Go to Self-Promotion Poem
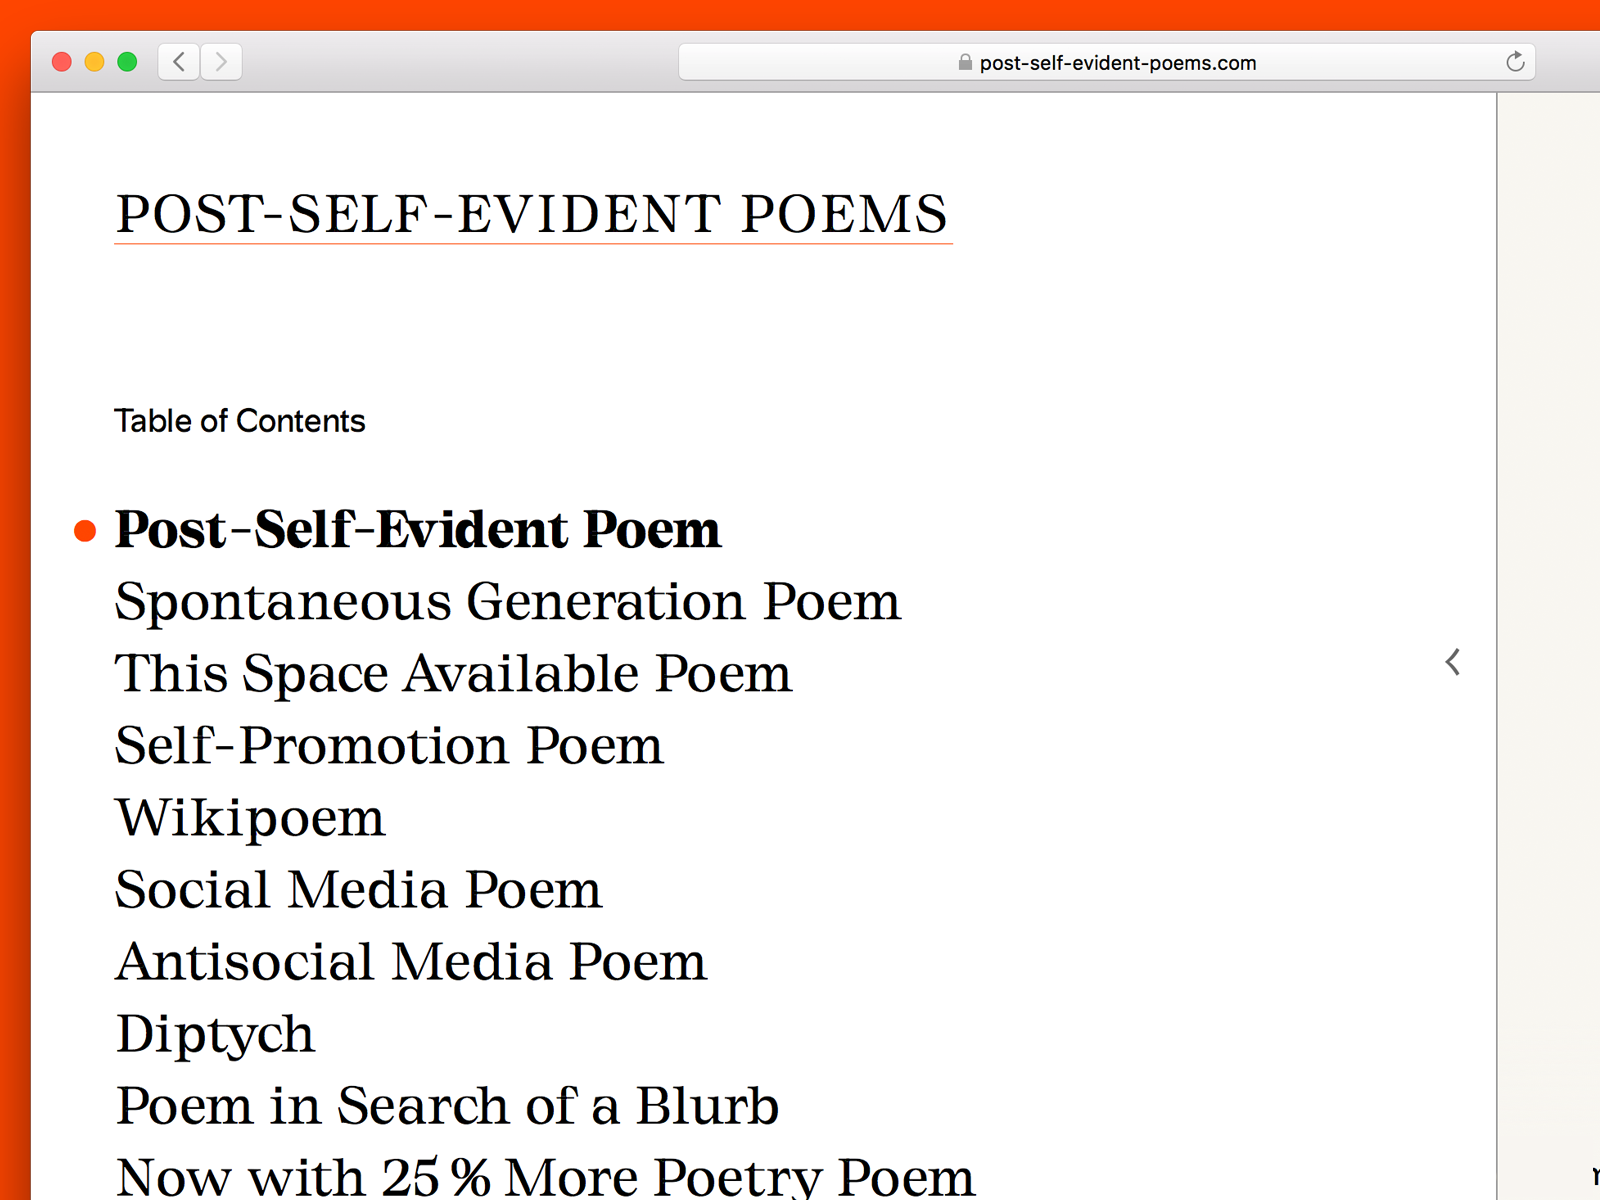1600x1200 pixels. pyautogui.click(x=388, y=746)
